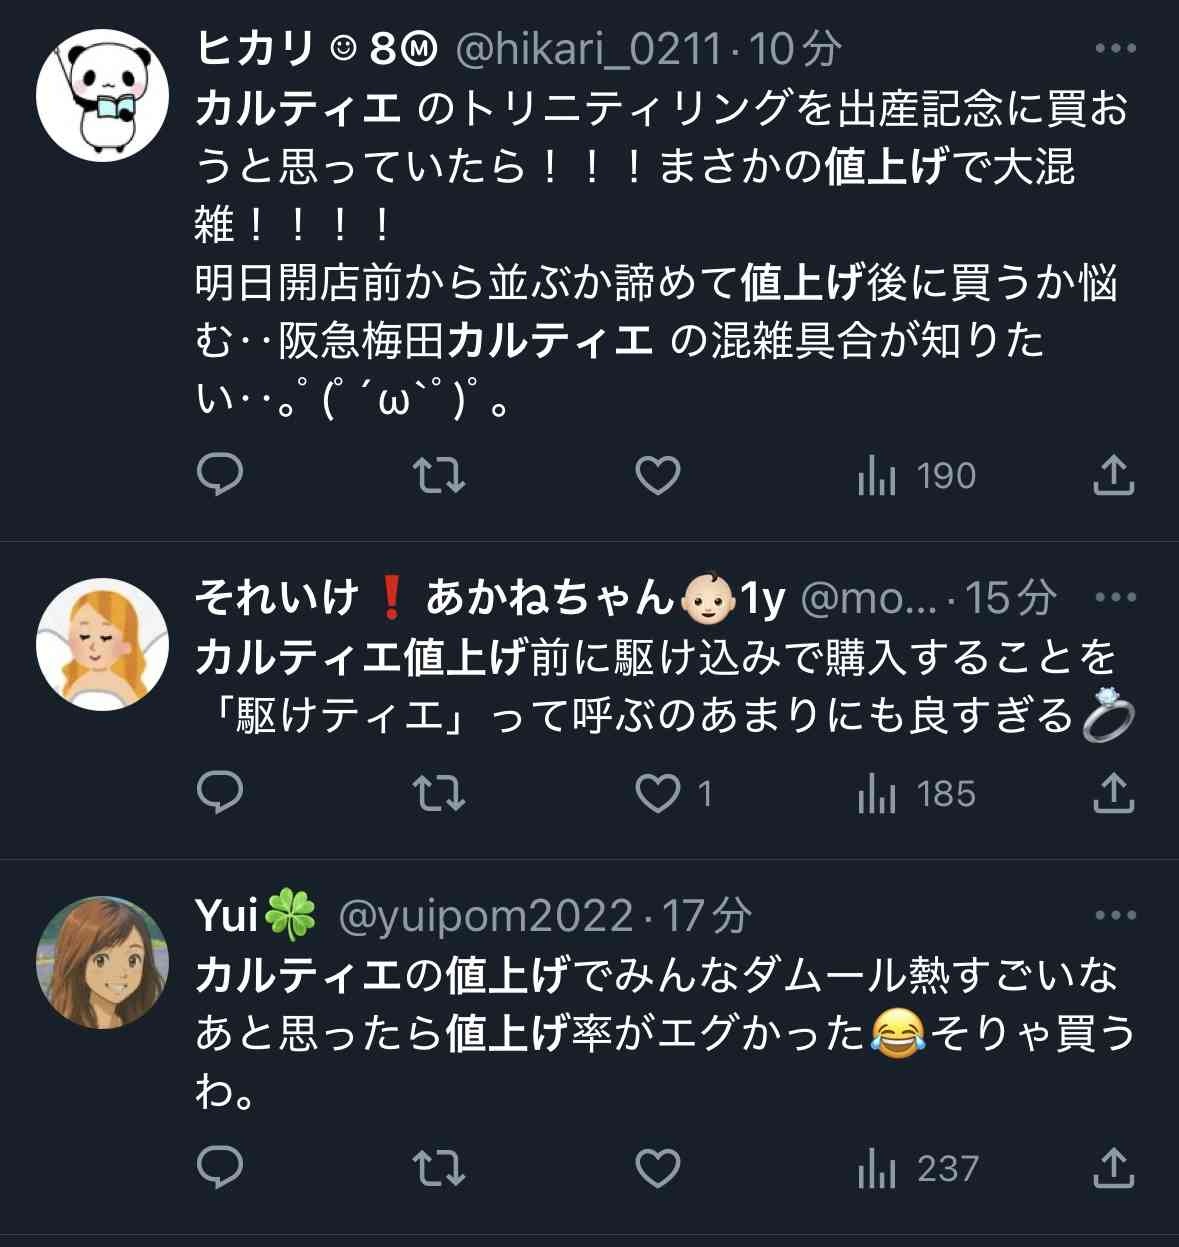Share Yui's tweet with 237 views
Screen dimensions: 1179x1247
coord(1113,1168)
